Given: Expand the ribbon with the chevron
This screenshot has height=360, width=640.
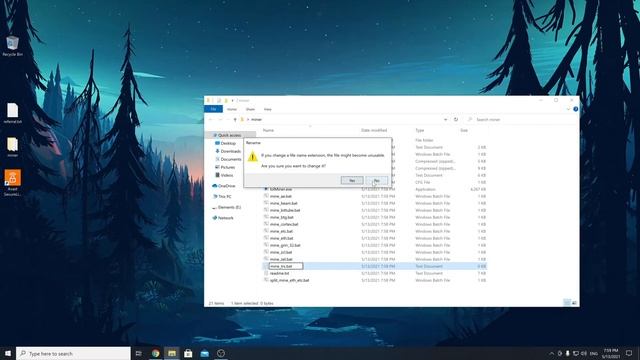Looking at the screenshot, I should [x=568, y=109].
